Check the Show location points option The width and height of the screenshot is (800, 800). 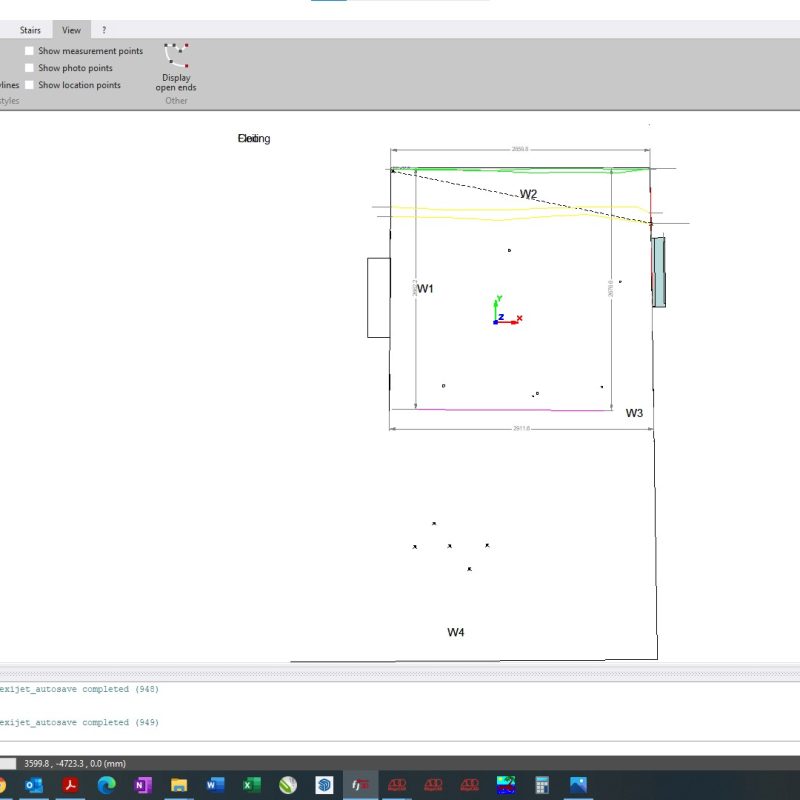click(30, 85)
